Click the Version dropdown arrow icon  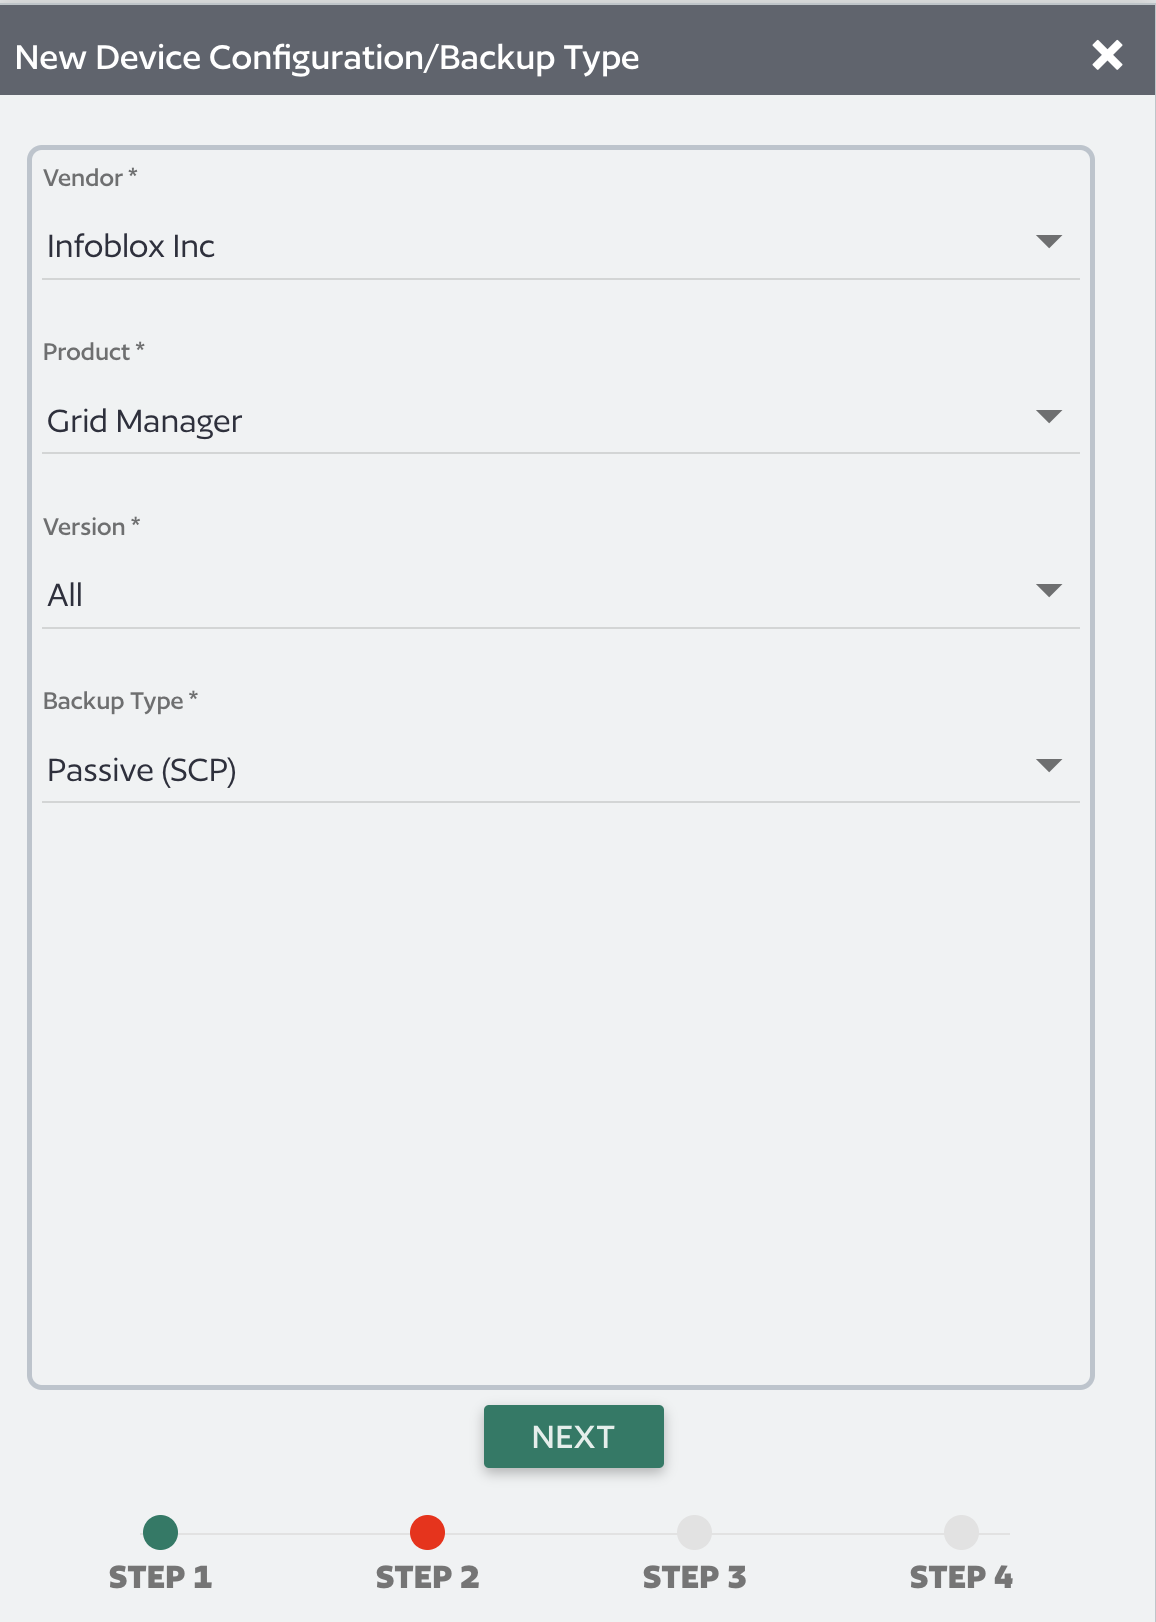point(1050,590)
